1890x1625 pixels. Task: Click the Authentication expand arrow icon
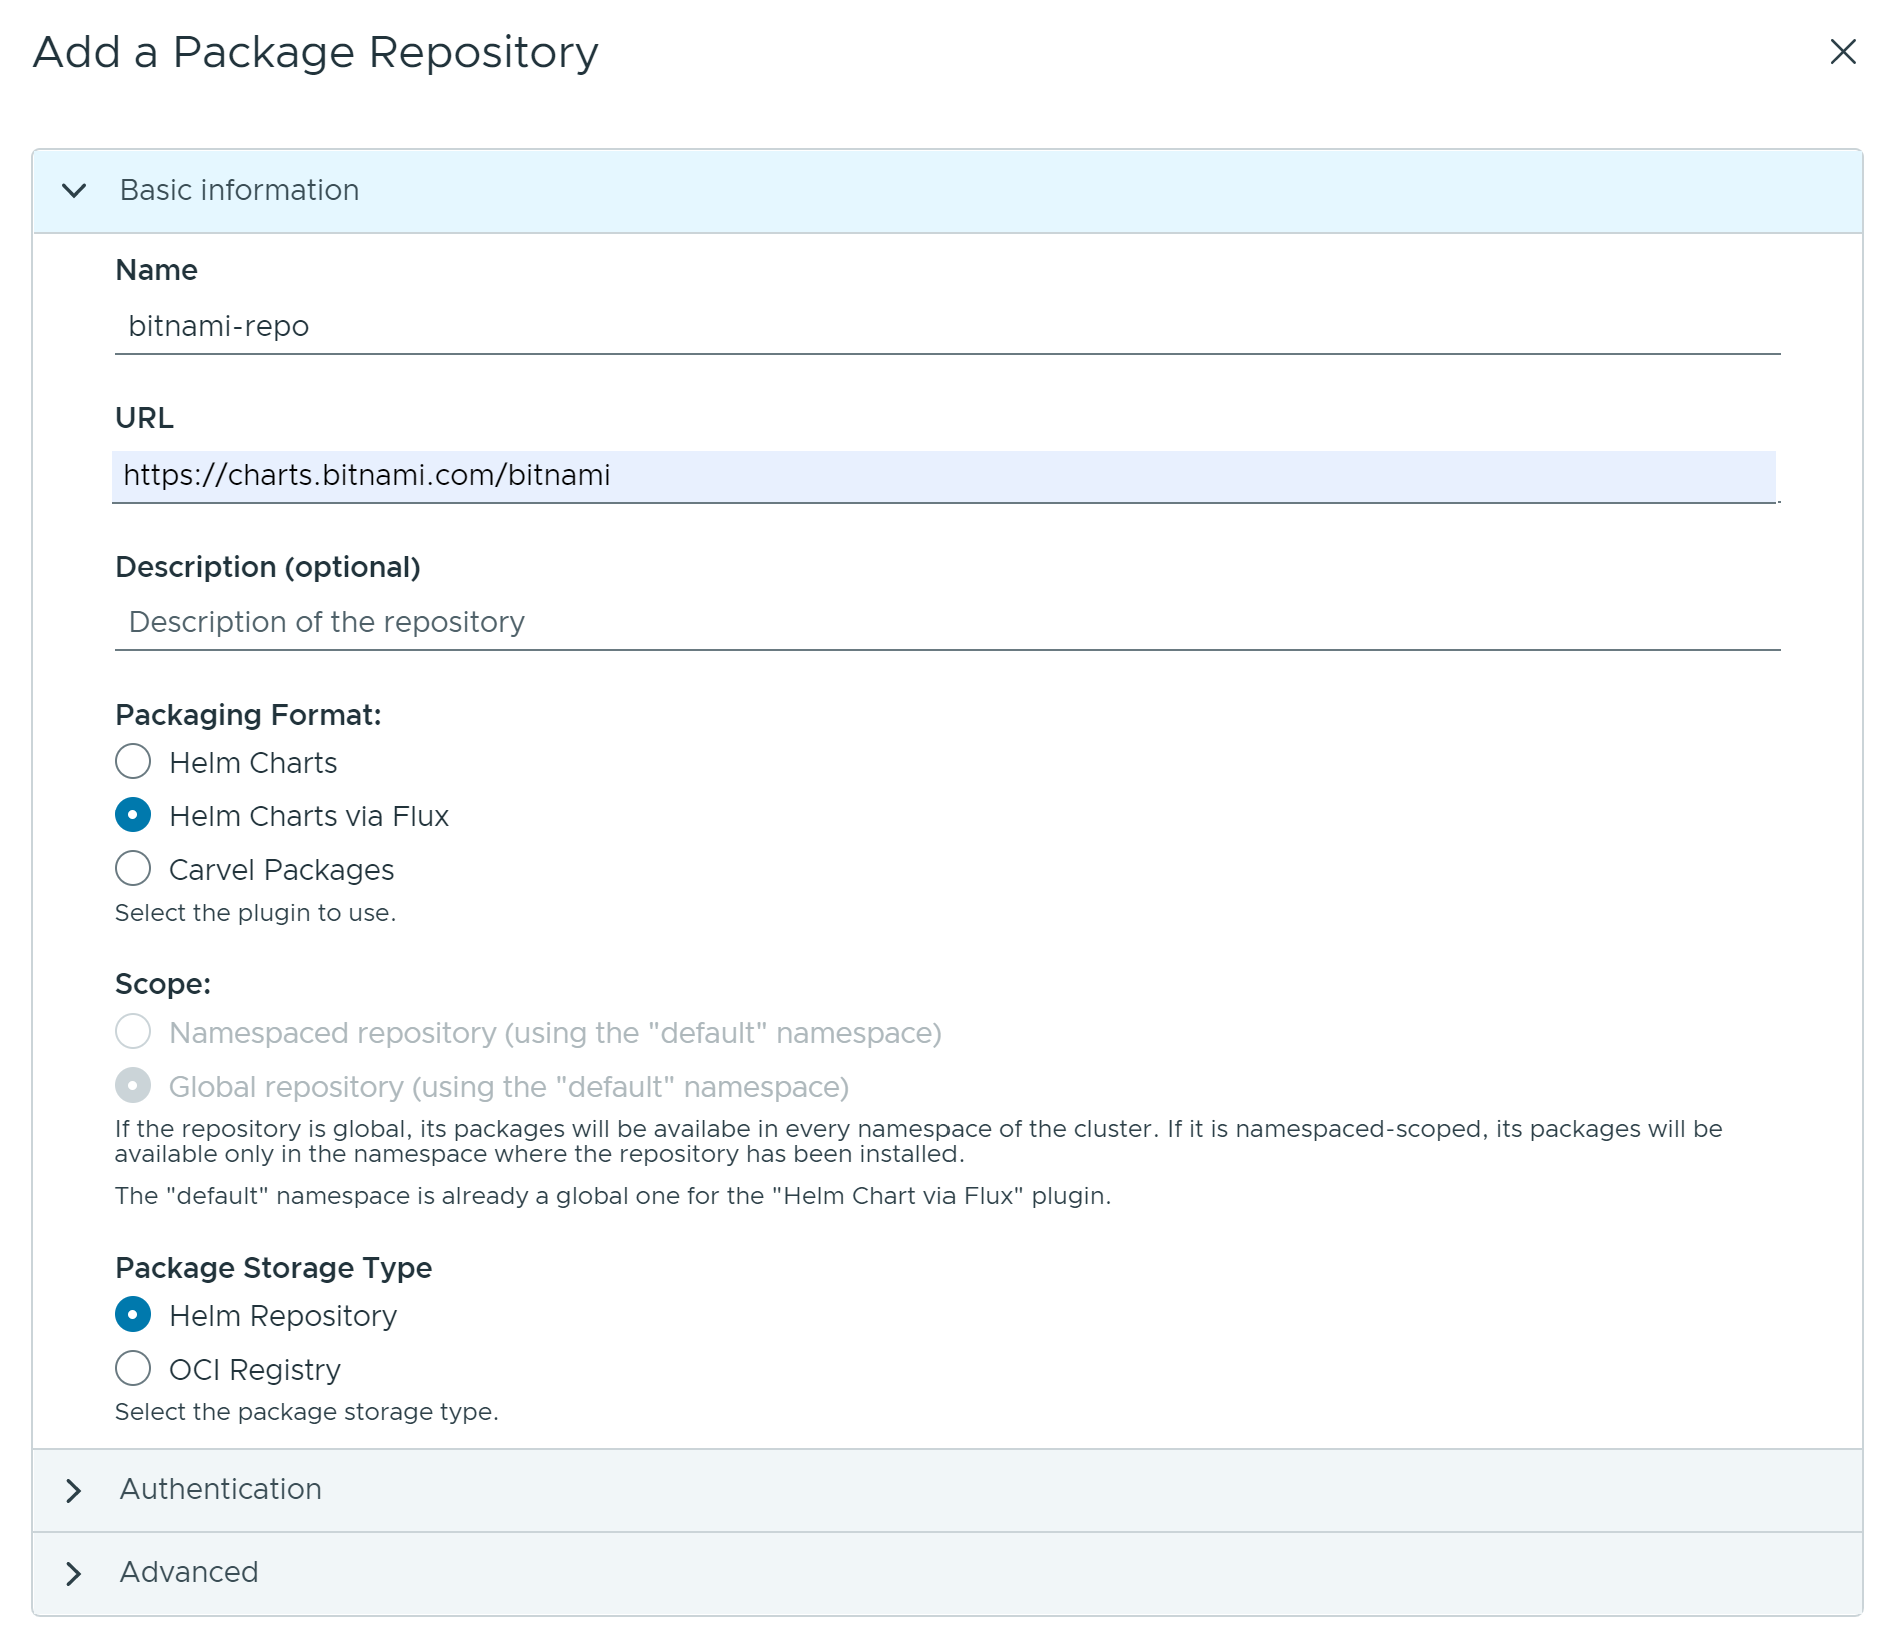click(x=74, y=1491)
